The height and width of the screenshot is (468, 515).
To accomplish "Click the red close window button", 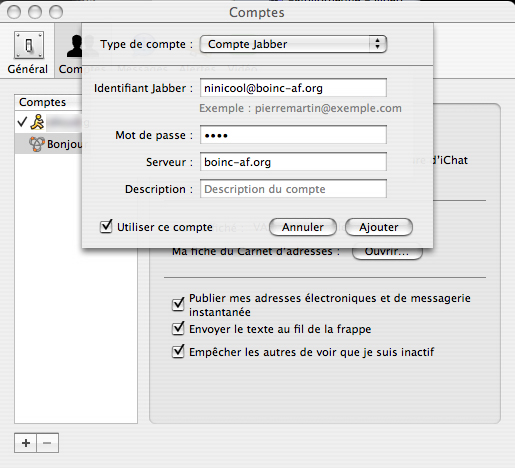I will (14, 12).
